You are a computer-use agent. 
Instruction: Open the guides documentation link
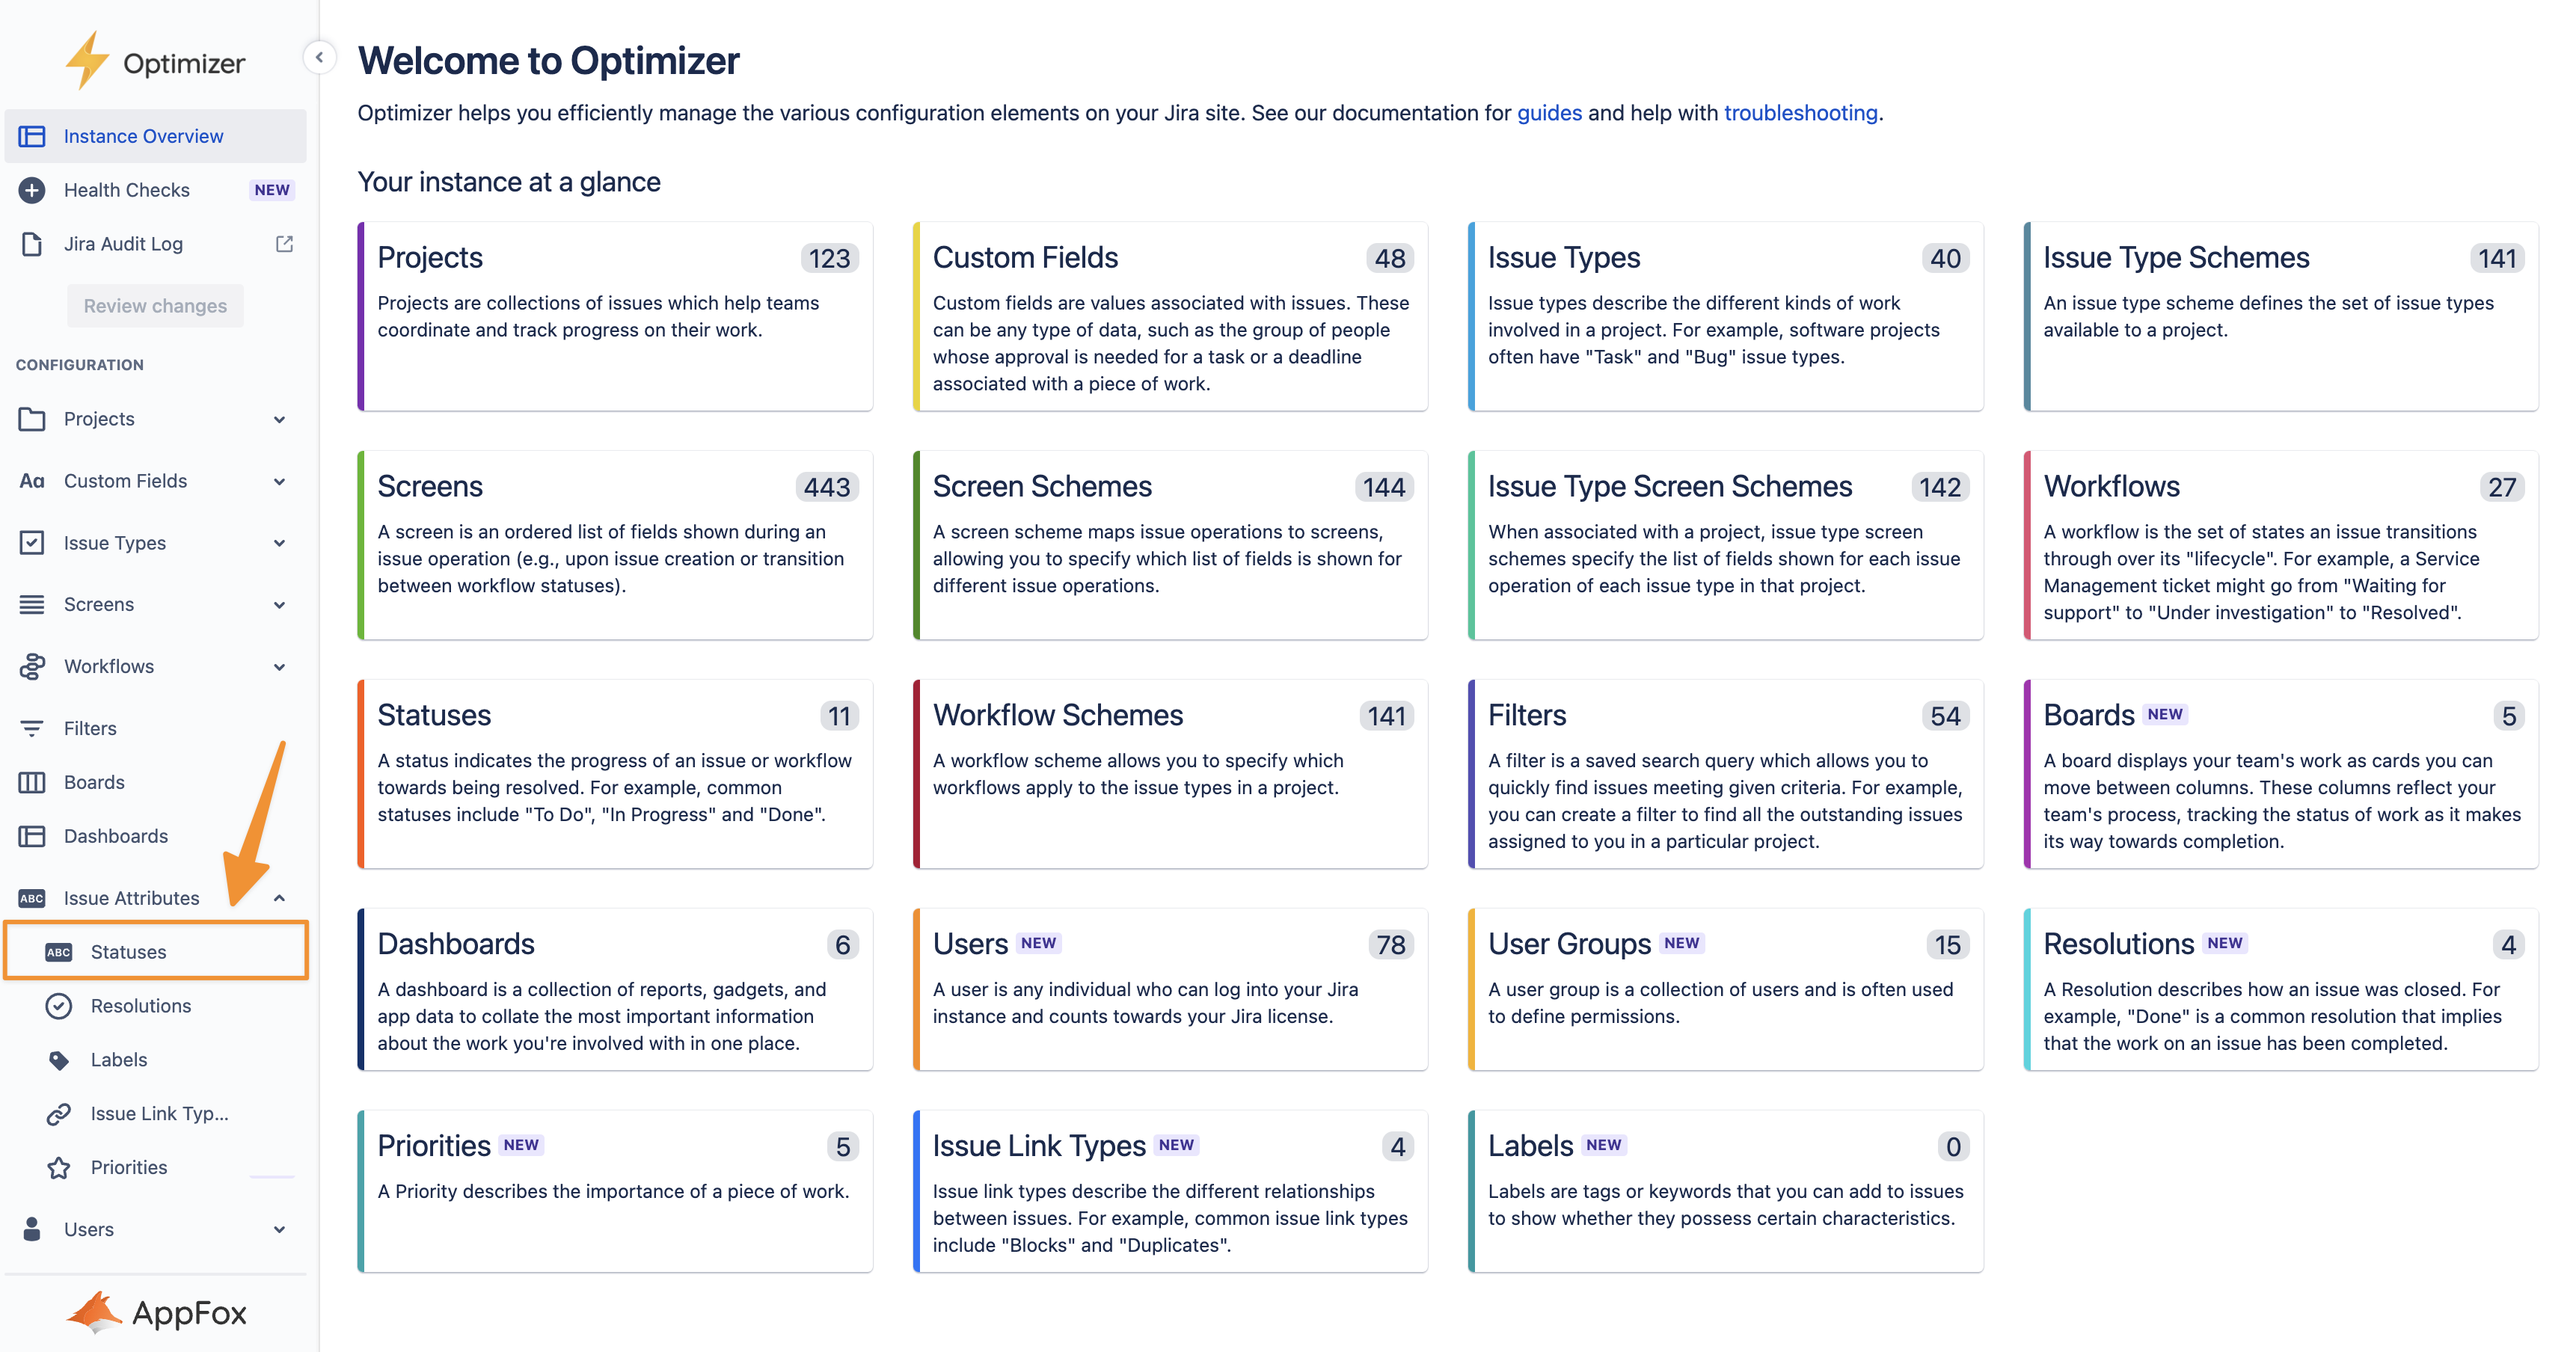(x=1549, y=113)
